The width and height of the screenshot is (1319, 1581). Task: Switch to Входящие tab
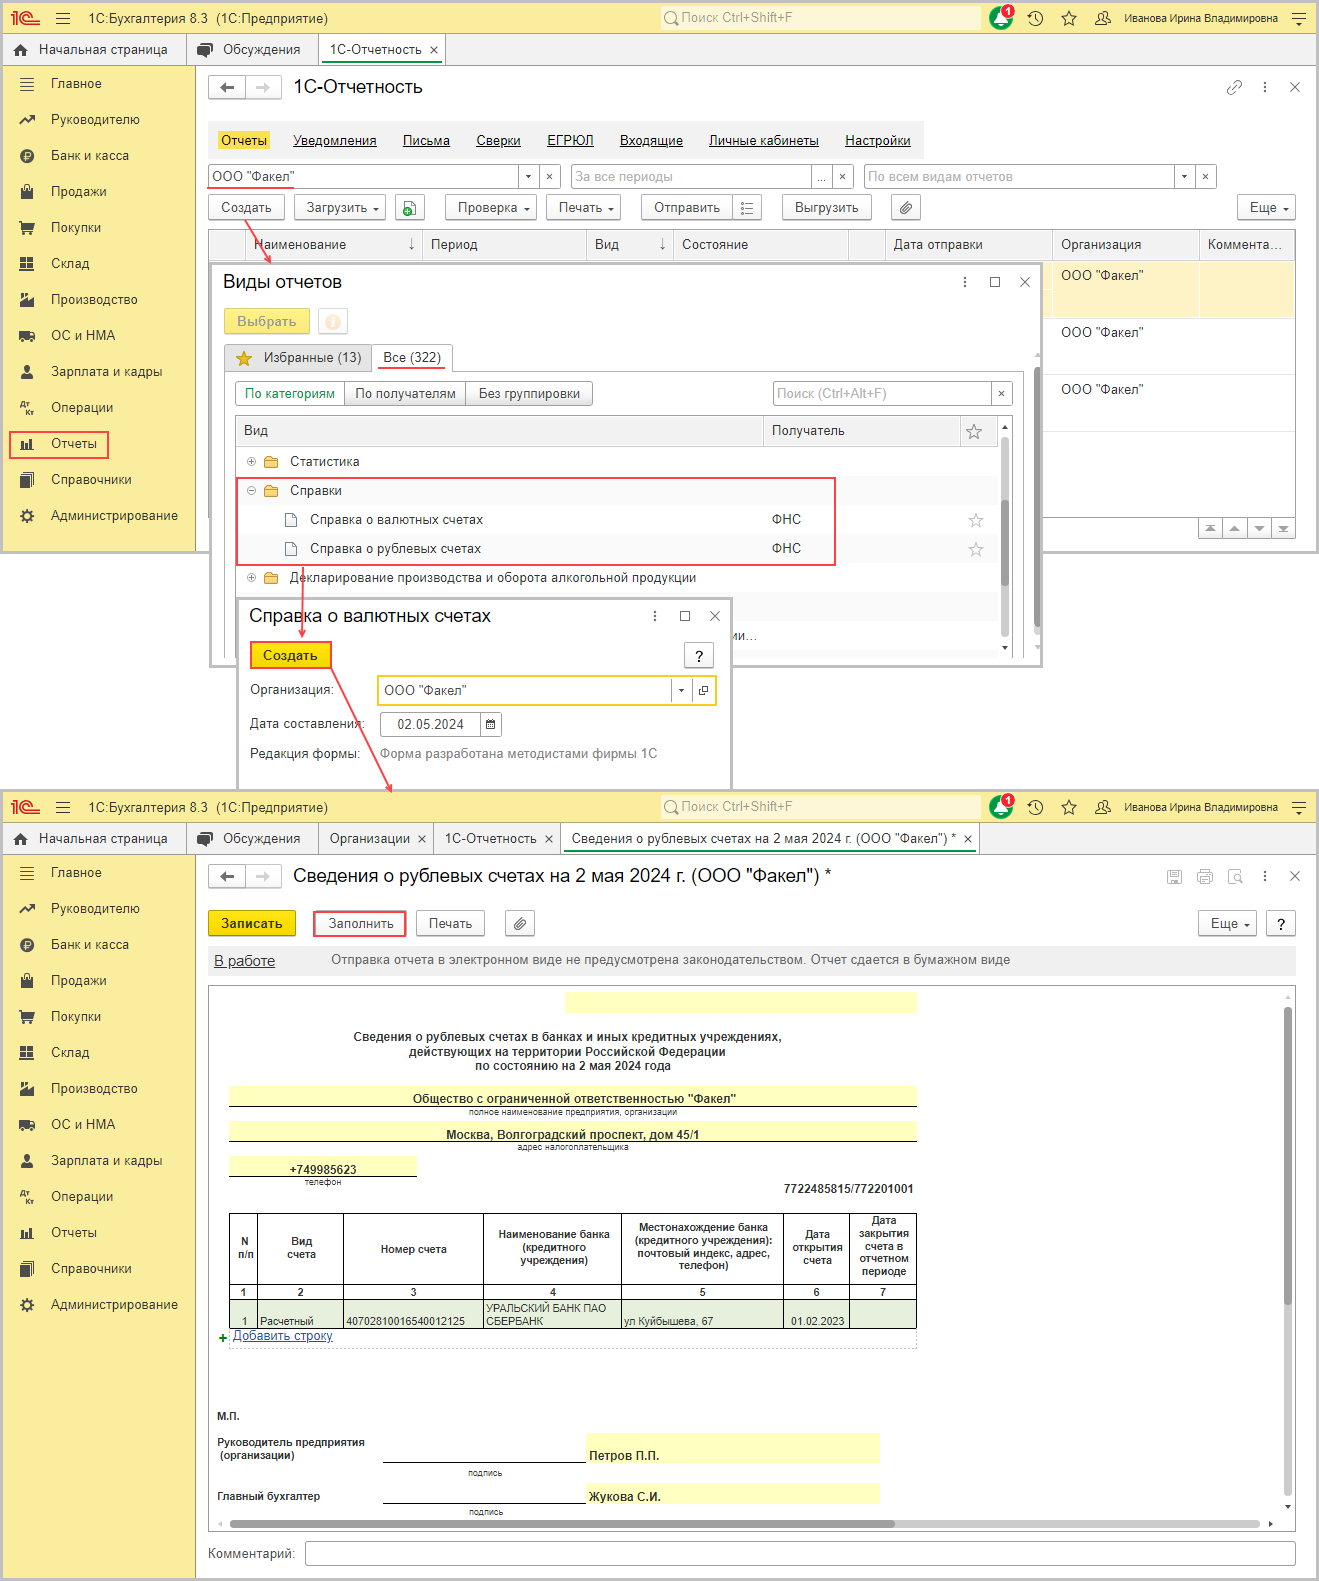(651, 141)
